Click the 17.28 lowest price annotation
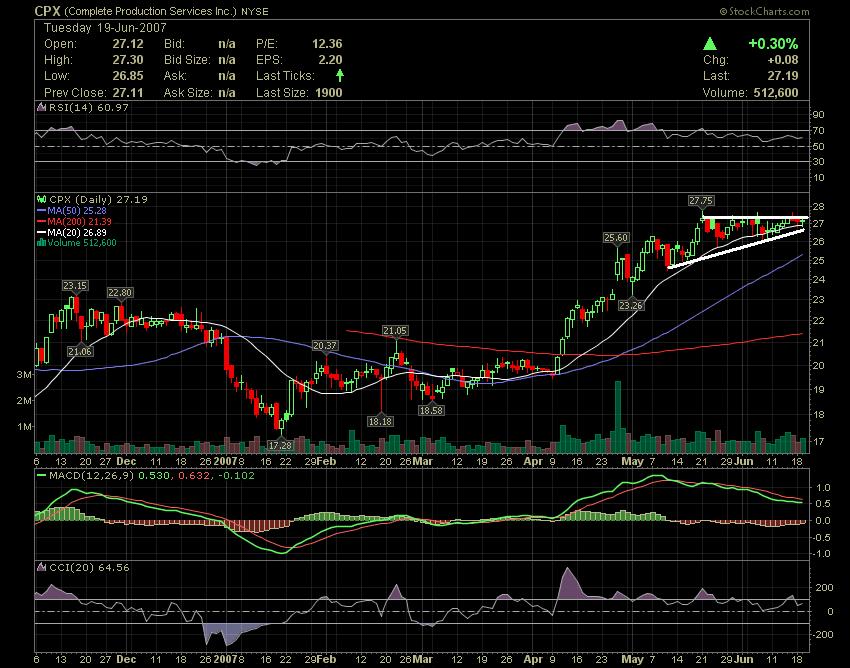The width and height of the screenshot is (850, 668). [280, 445]
